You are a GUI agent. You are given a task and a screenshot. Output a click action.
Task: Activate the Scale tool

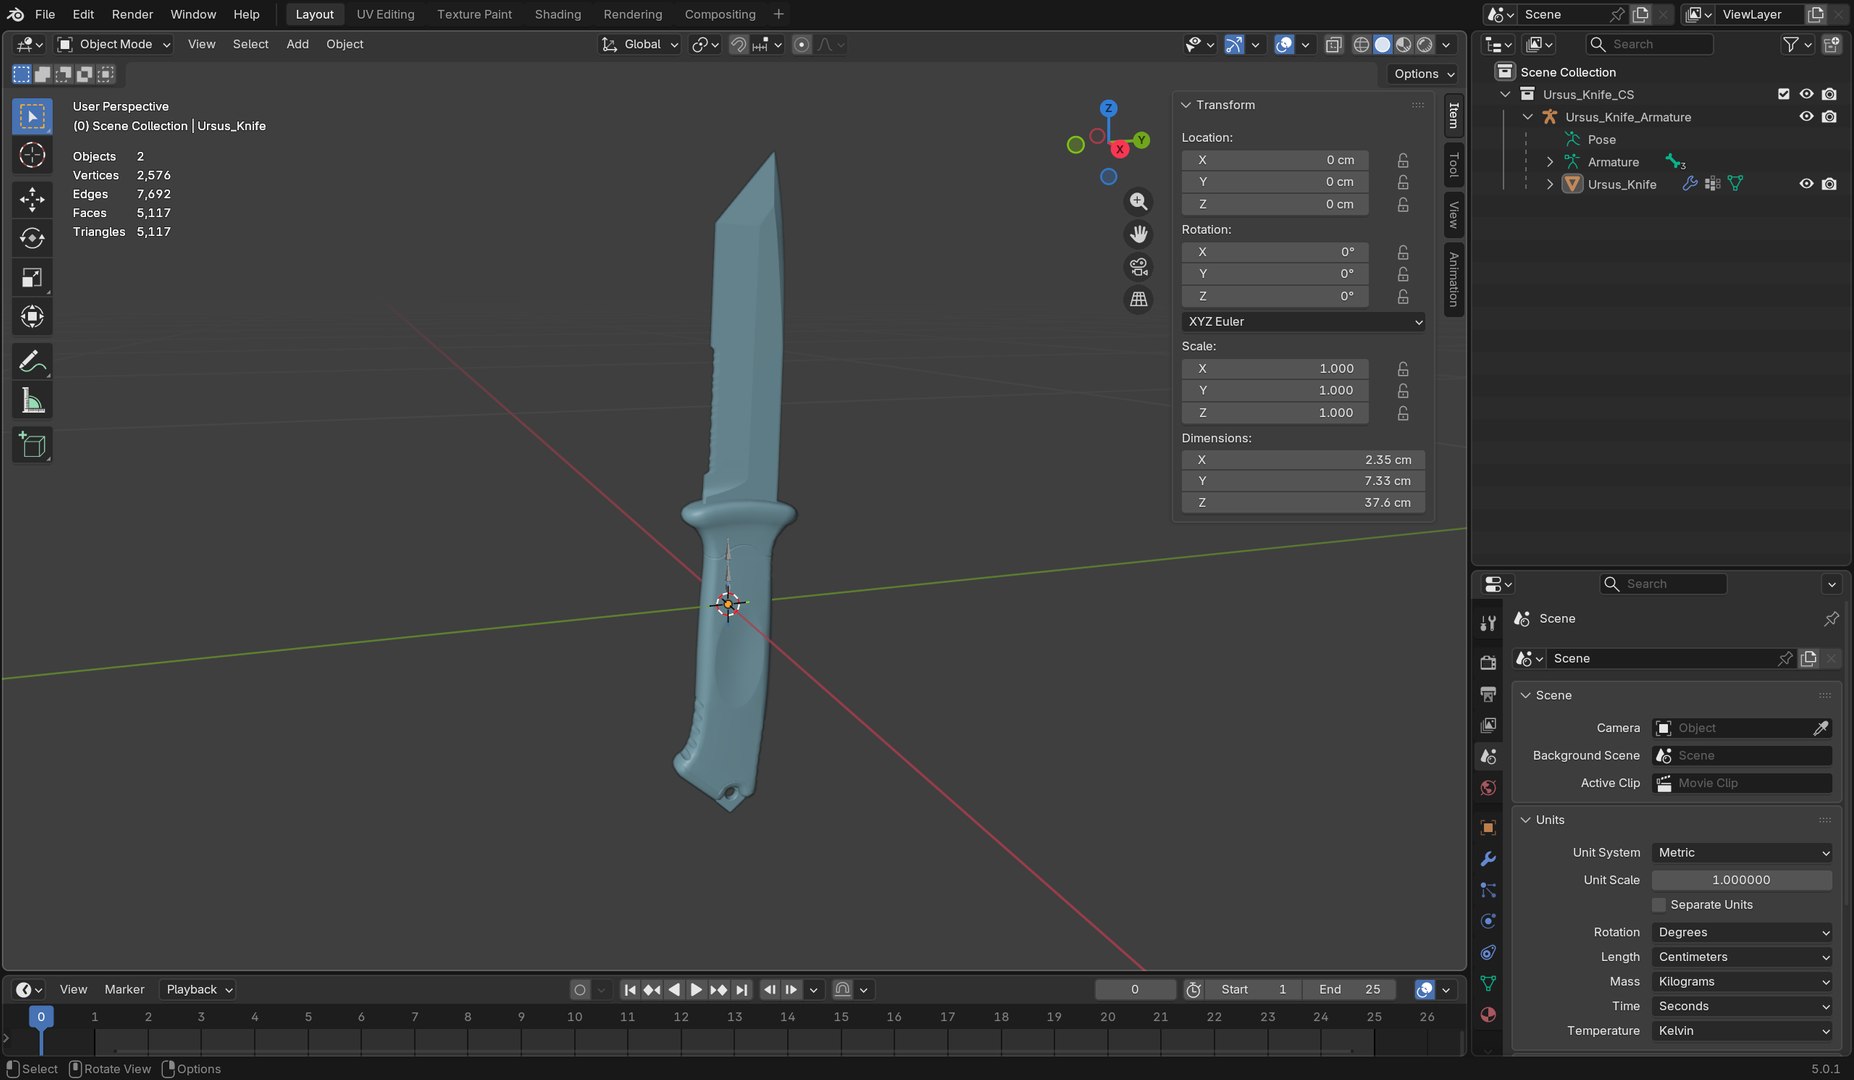[x=32, y=277]
